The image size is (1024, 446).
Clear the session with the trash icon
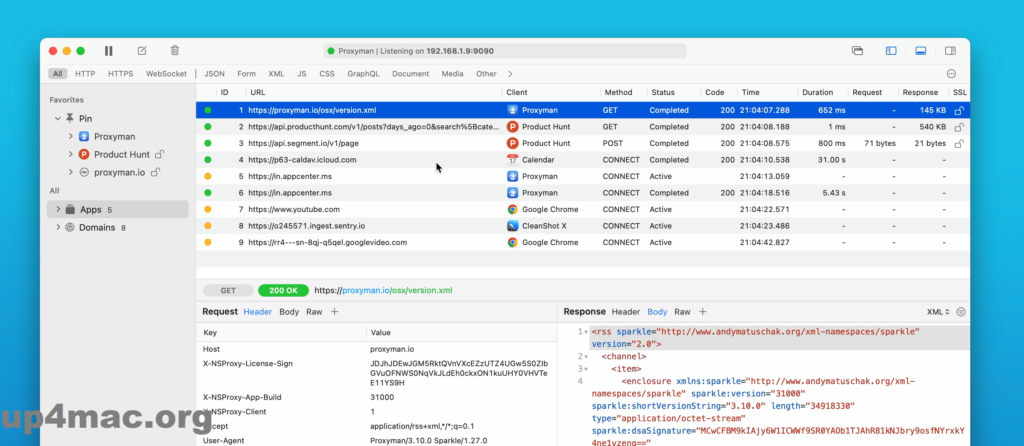(x=175, y=50)
